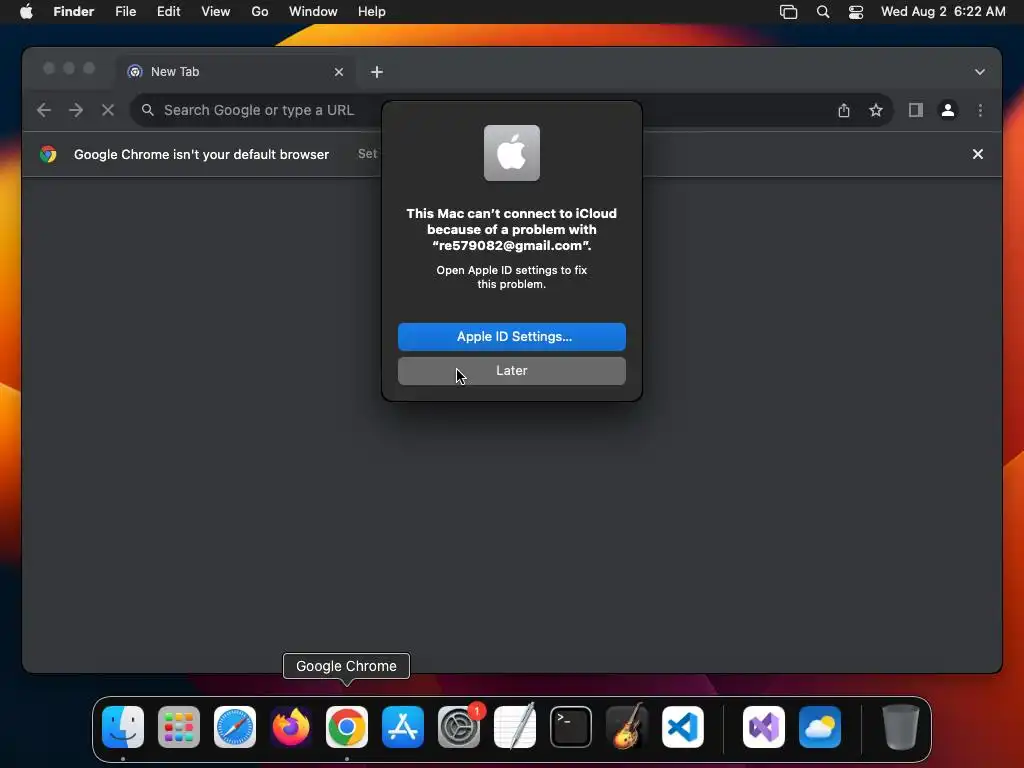Open the Edit menu
Viewport: 1024px width, 768px height.
point(168,12)
